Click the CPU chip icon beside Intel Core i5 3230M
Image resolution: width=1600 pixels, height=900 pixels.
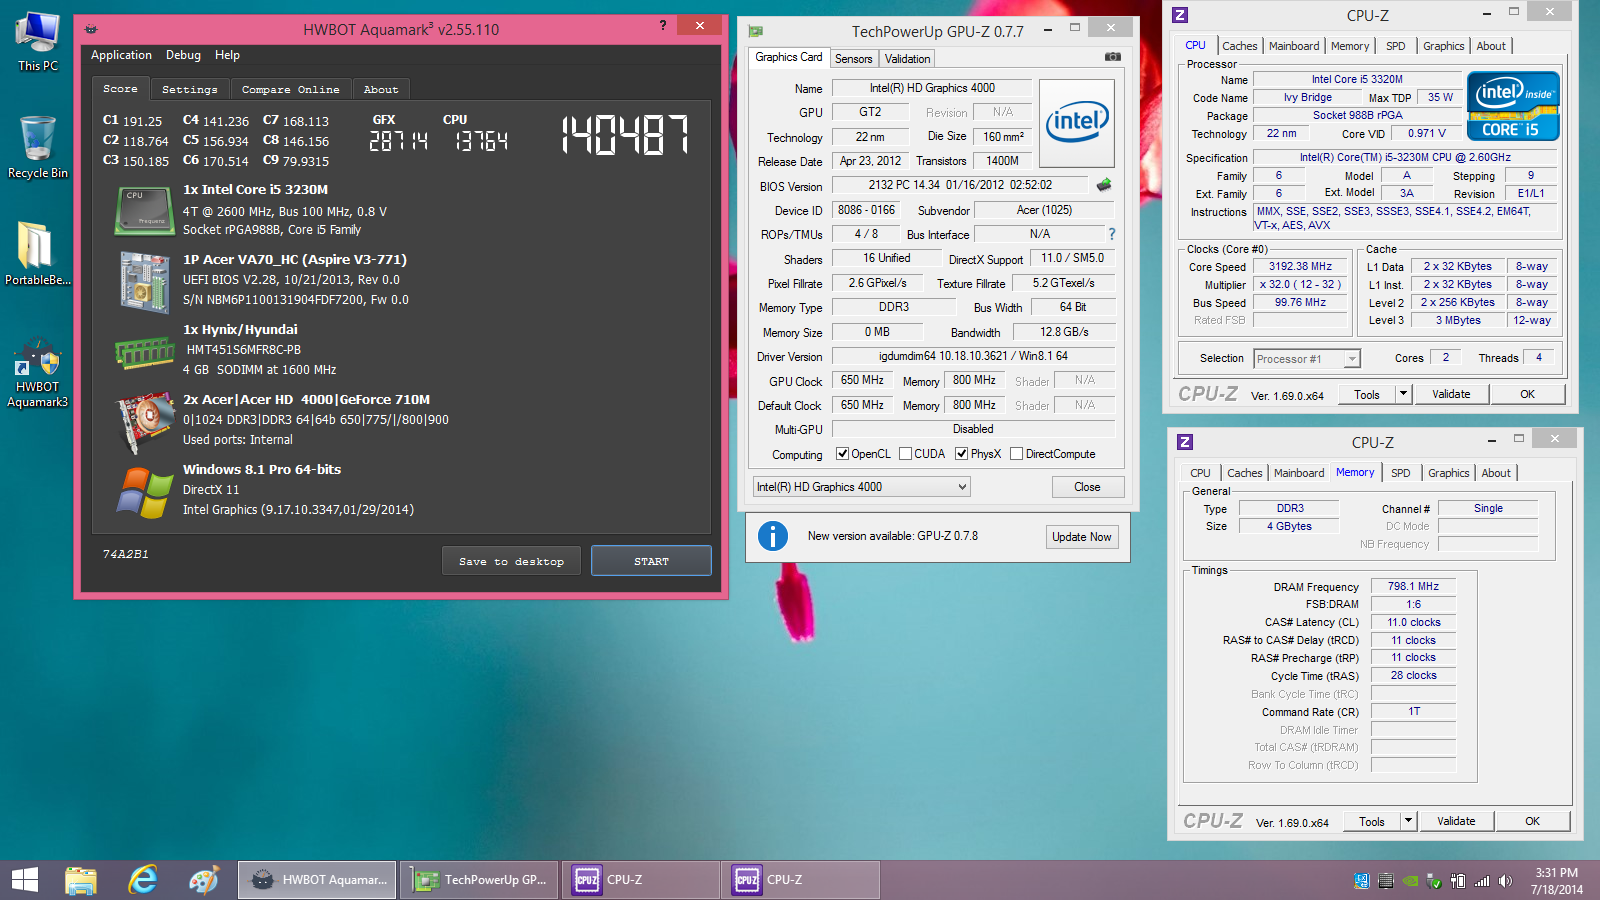click(144, 211)
